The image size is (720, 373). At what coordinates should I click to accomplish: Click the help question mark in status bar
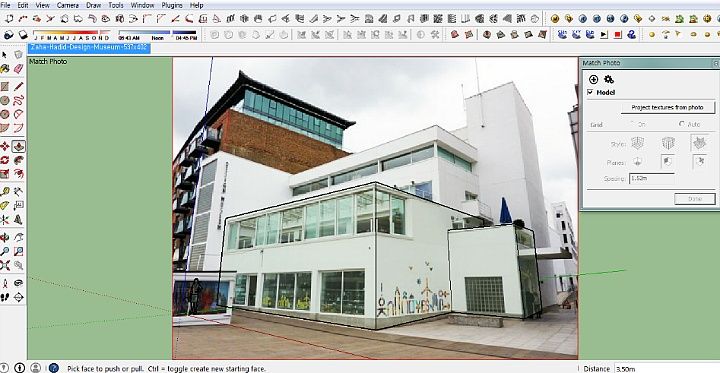[x=54, y=368]
